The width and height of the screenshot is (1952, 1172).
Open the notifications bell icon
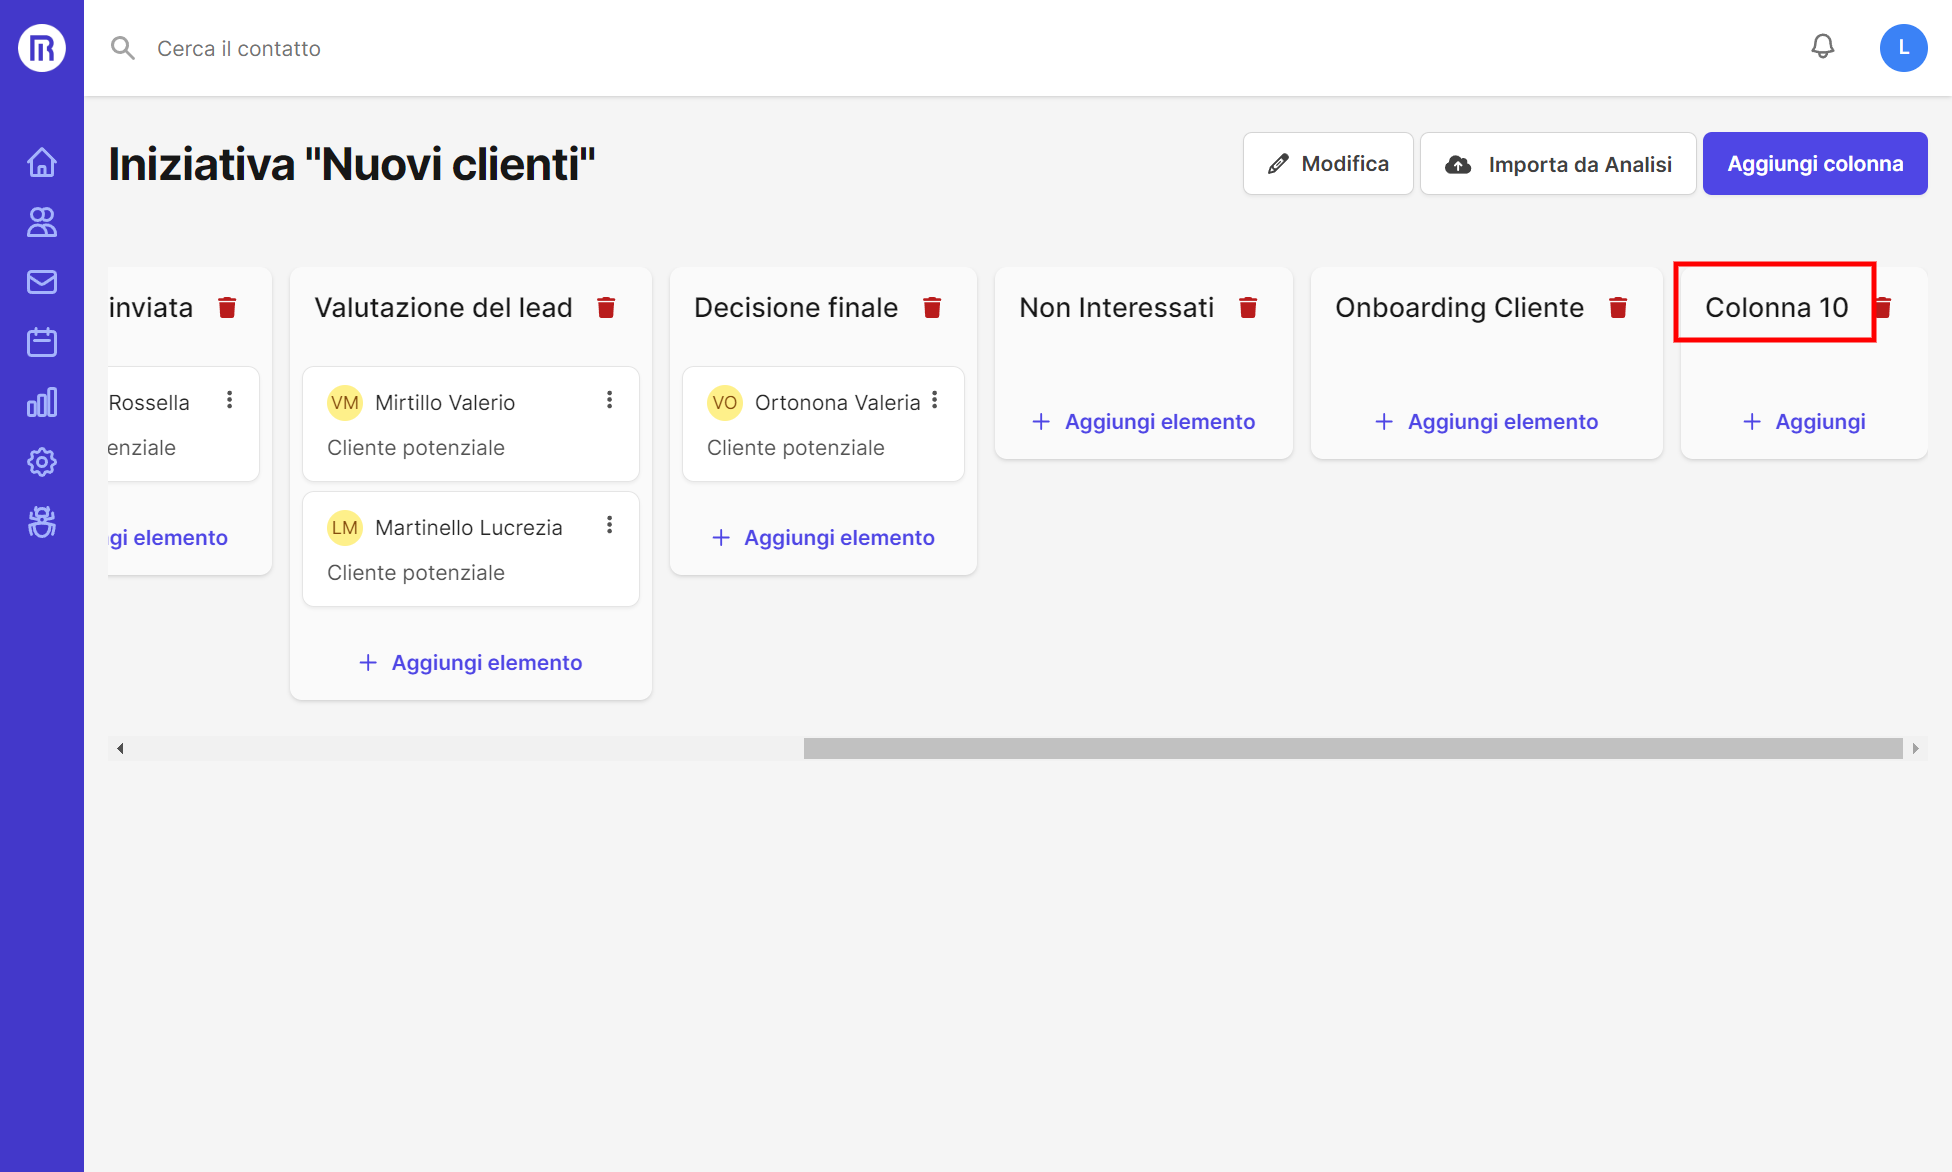1823,47
